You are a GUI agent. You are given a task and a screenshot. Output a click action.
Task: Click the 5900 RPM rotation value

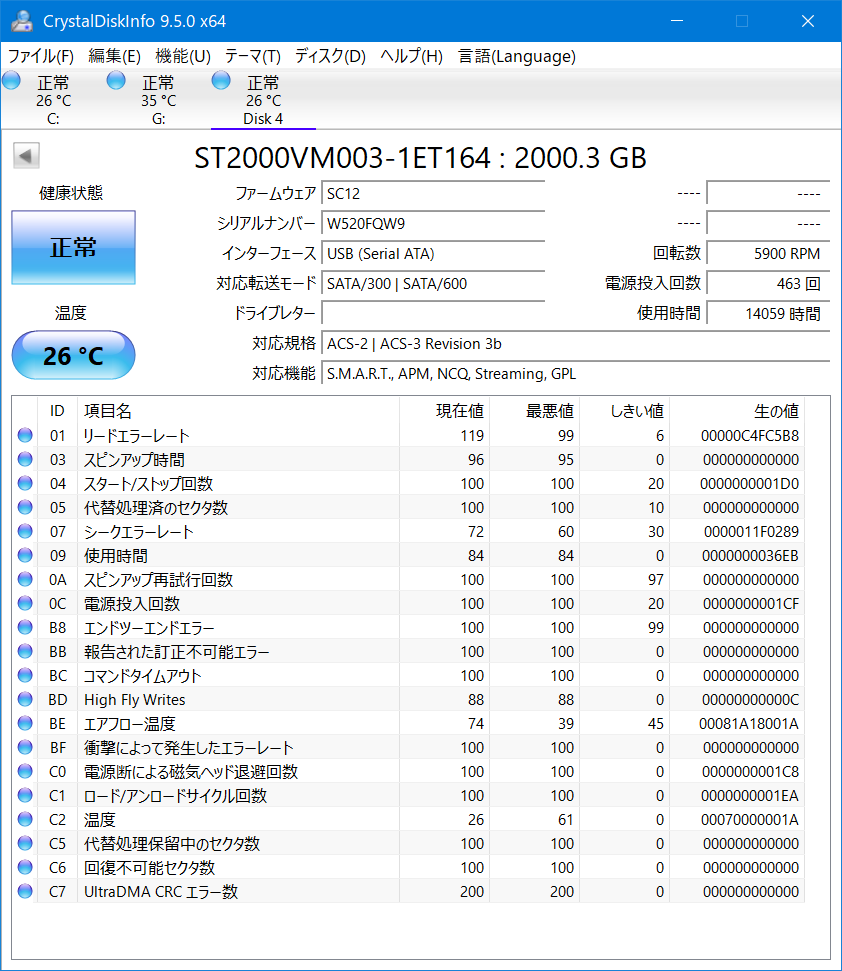click(x=768, y=254)
